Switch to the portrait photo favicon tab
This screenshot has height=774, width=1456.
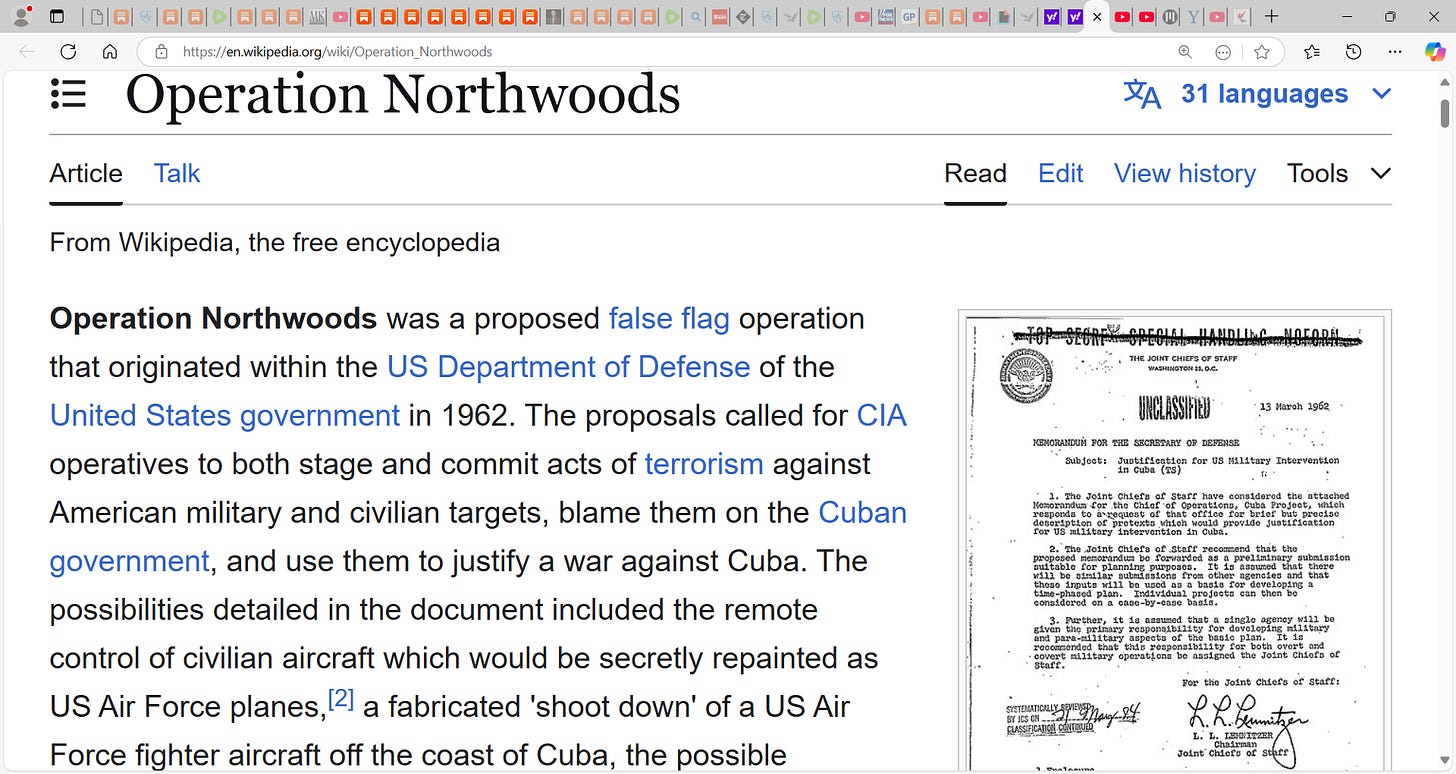[553, 17]
